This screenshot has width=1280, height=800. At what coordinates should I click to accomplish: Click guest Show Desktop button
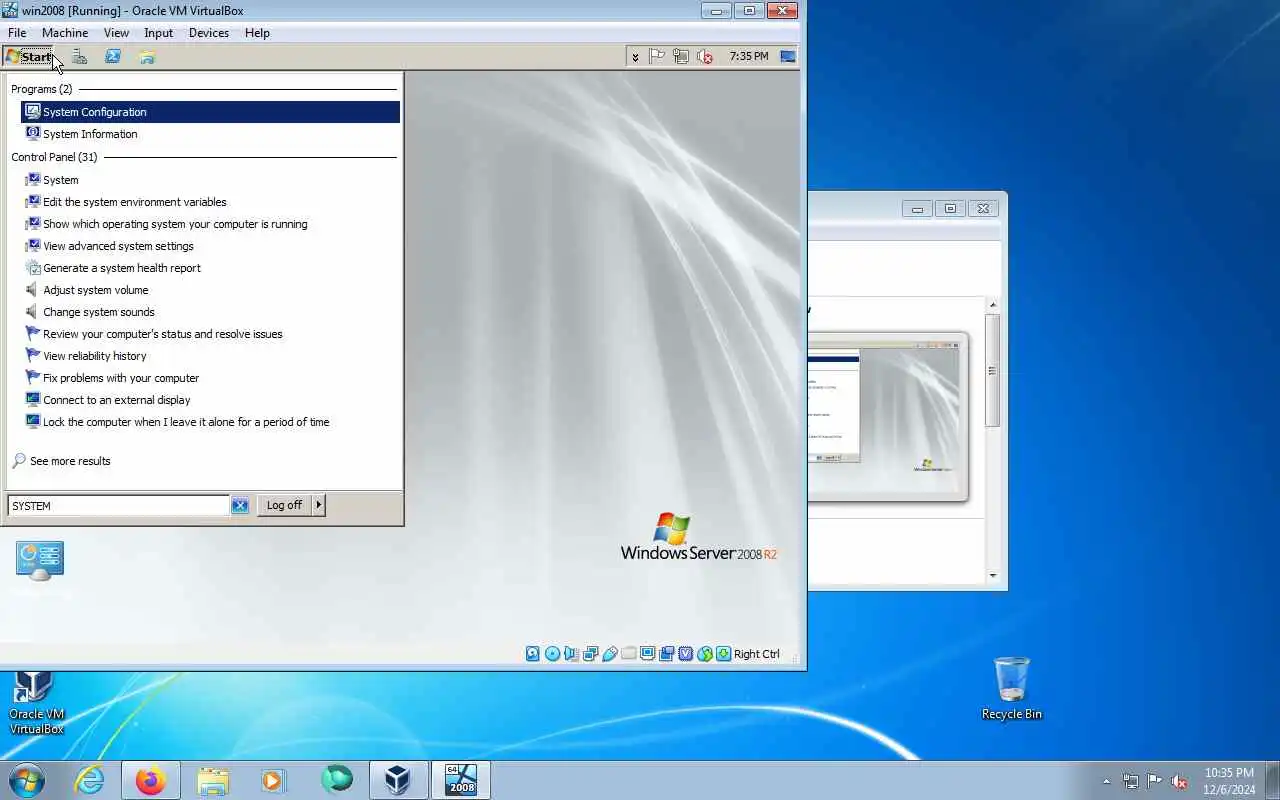788,57
